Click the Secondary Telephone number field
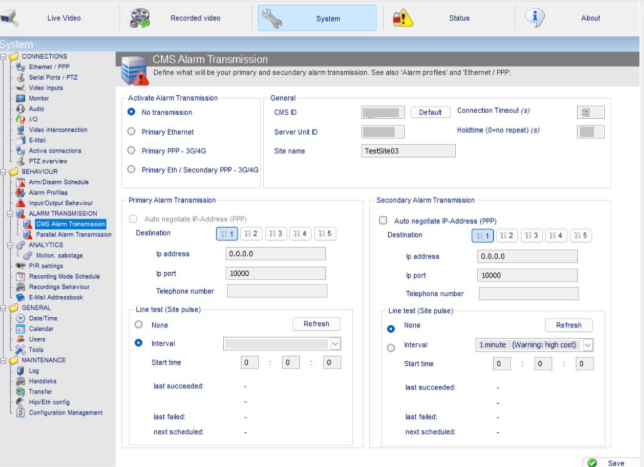The image size is (644, 467). click(x=529, y=293)
